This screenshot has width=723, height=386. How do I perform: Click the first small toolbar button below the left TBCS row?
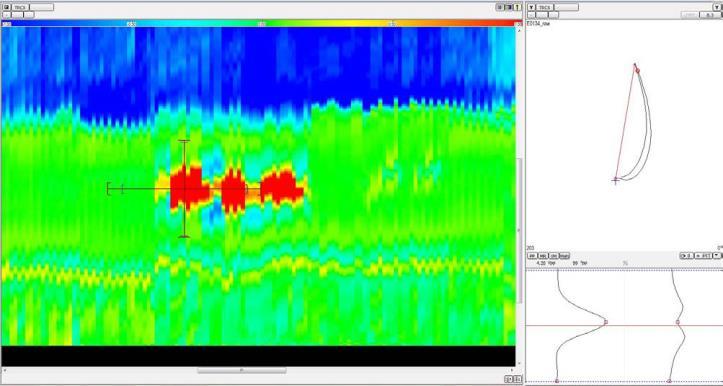tap(6, 15)
